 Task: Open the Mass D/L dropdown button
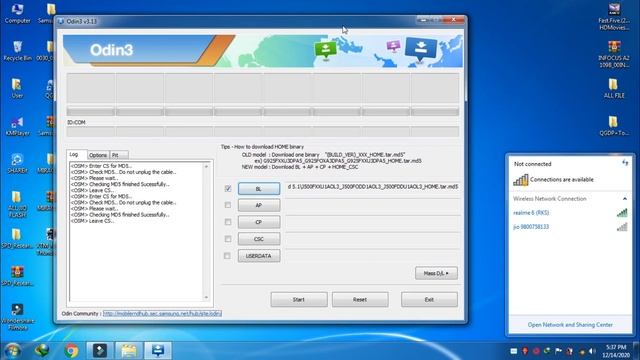436,273
